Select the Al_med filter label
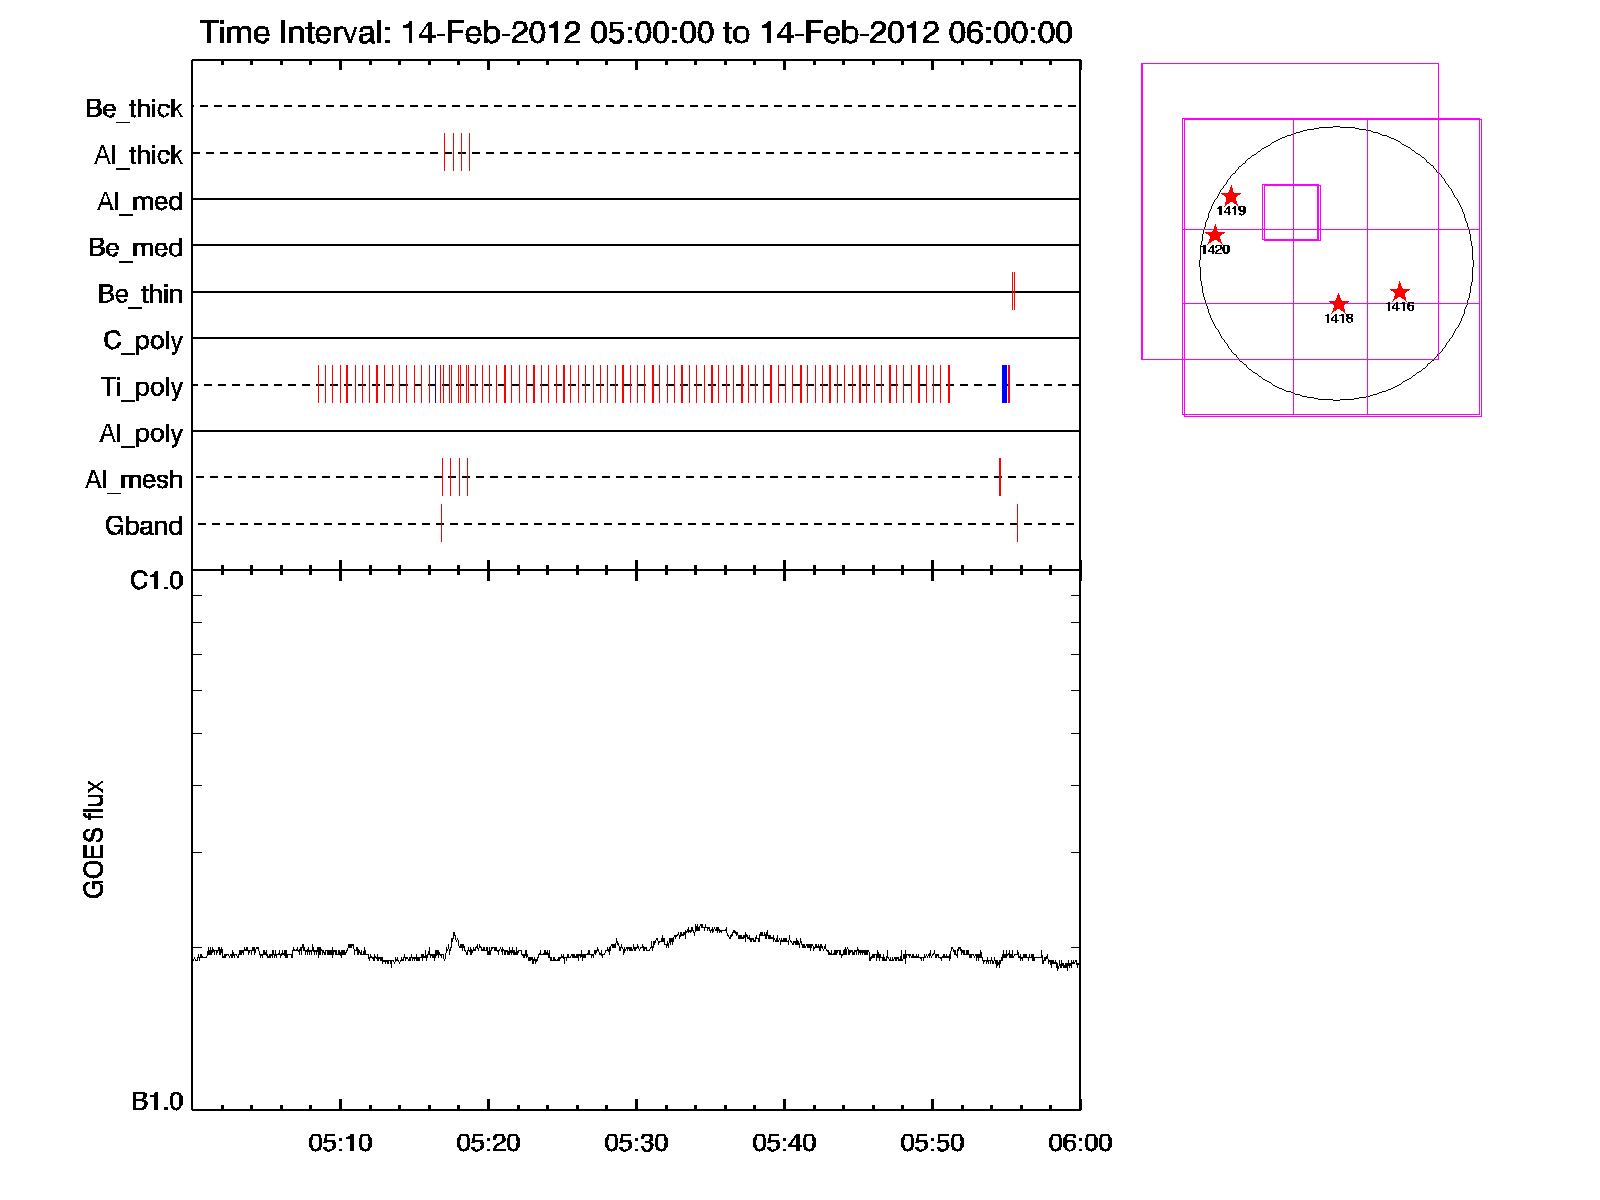This screenshot has height=1200, width=1600. click(140, 202)
